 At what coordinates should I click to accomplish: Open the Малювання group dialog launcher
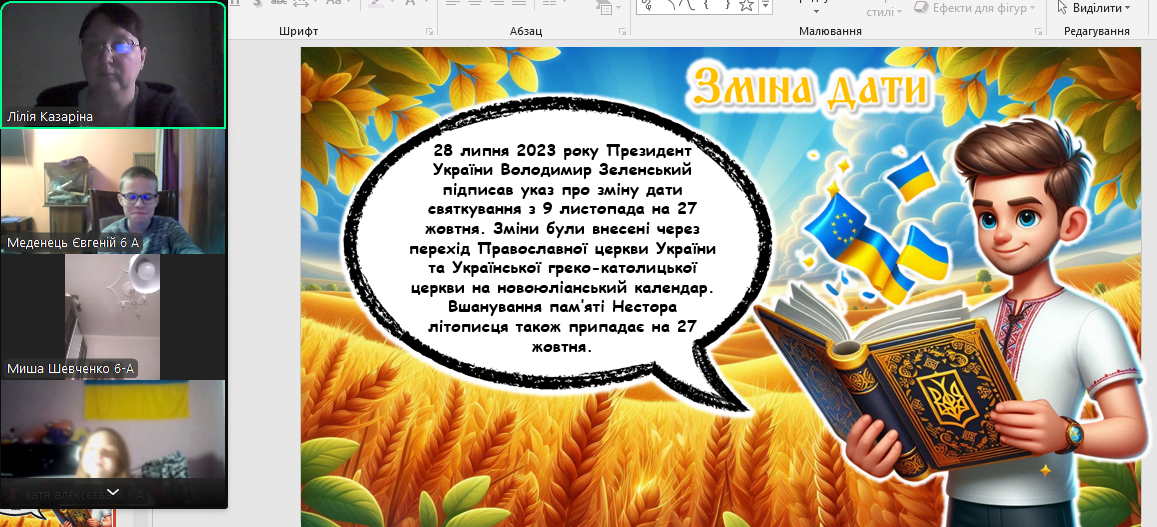(x=1038, y=32)
